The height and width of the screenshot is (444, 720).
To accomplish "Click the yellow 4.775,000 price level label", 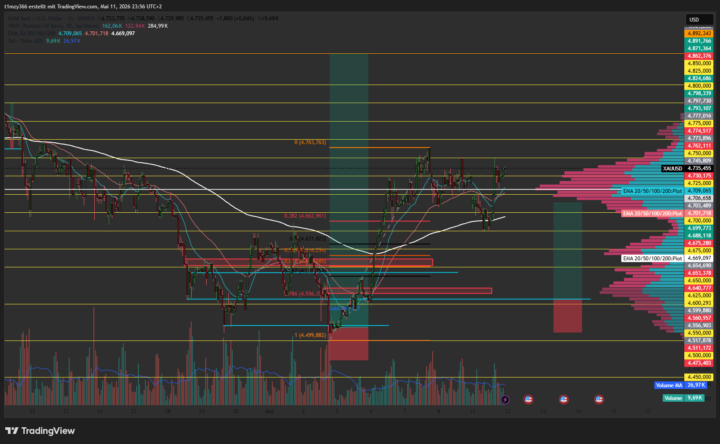I will tap(699, 124).
